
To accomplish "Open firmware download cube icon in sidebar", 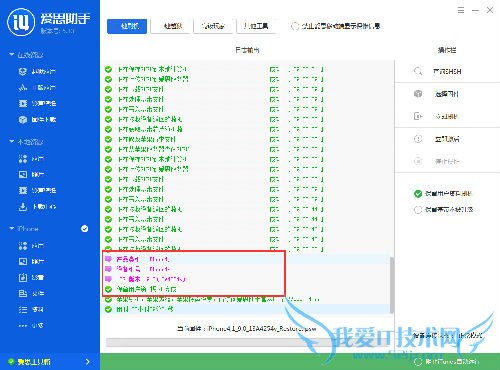I will pyautogui.click(x=23, y=119).
